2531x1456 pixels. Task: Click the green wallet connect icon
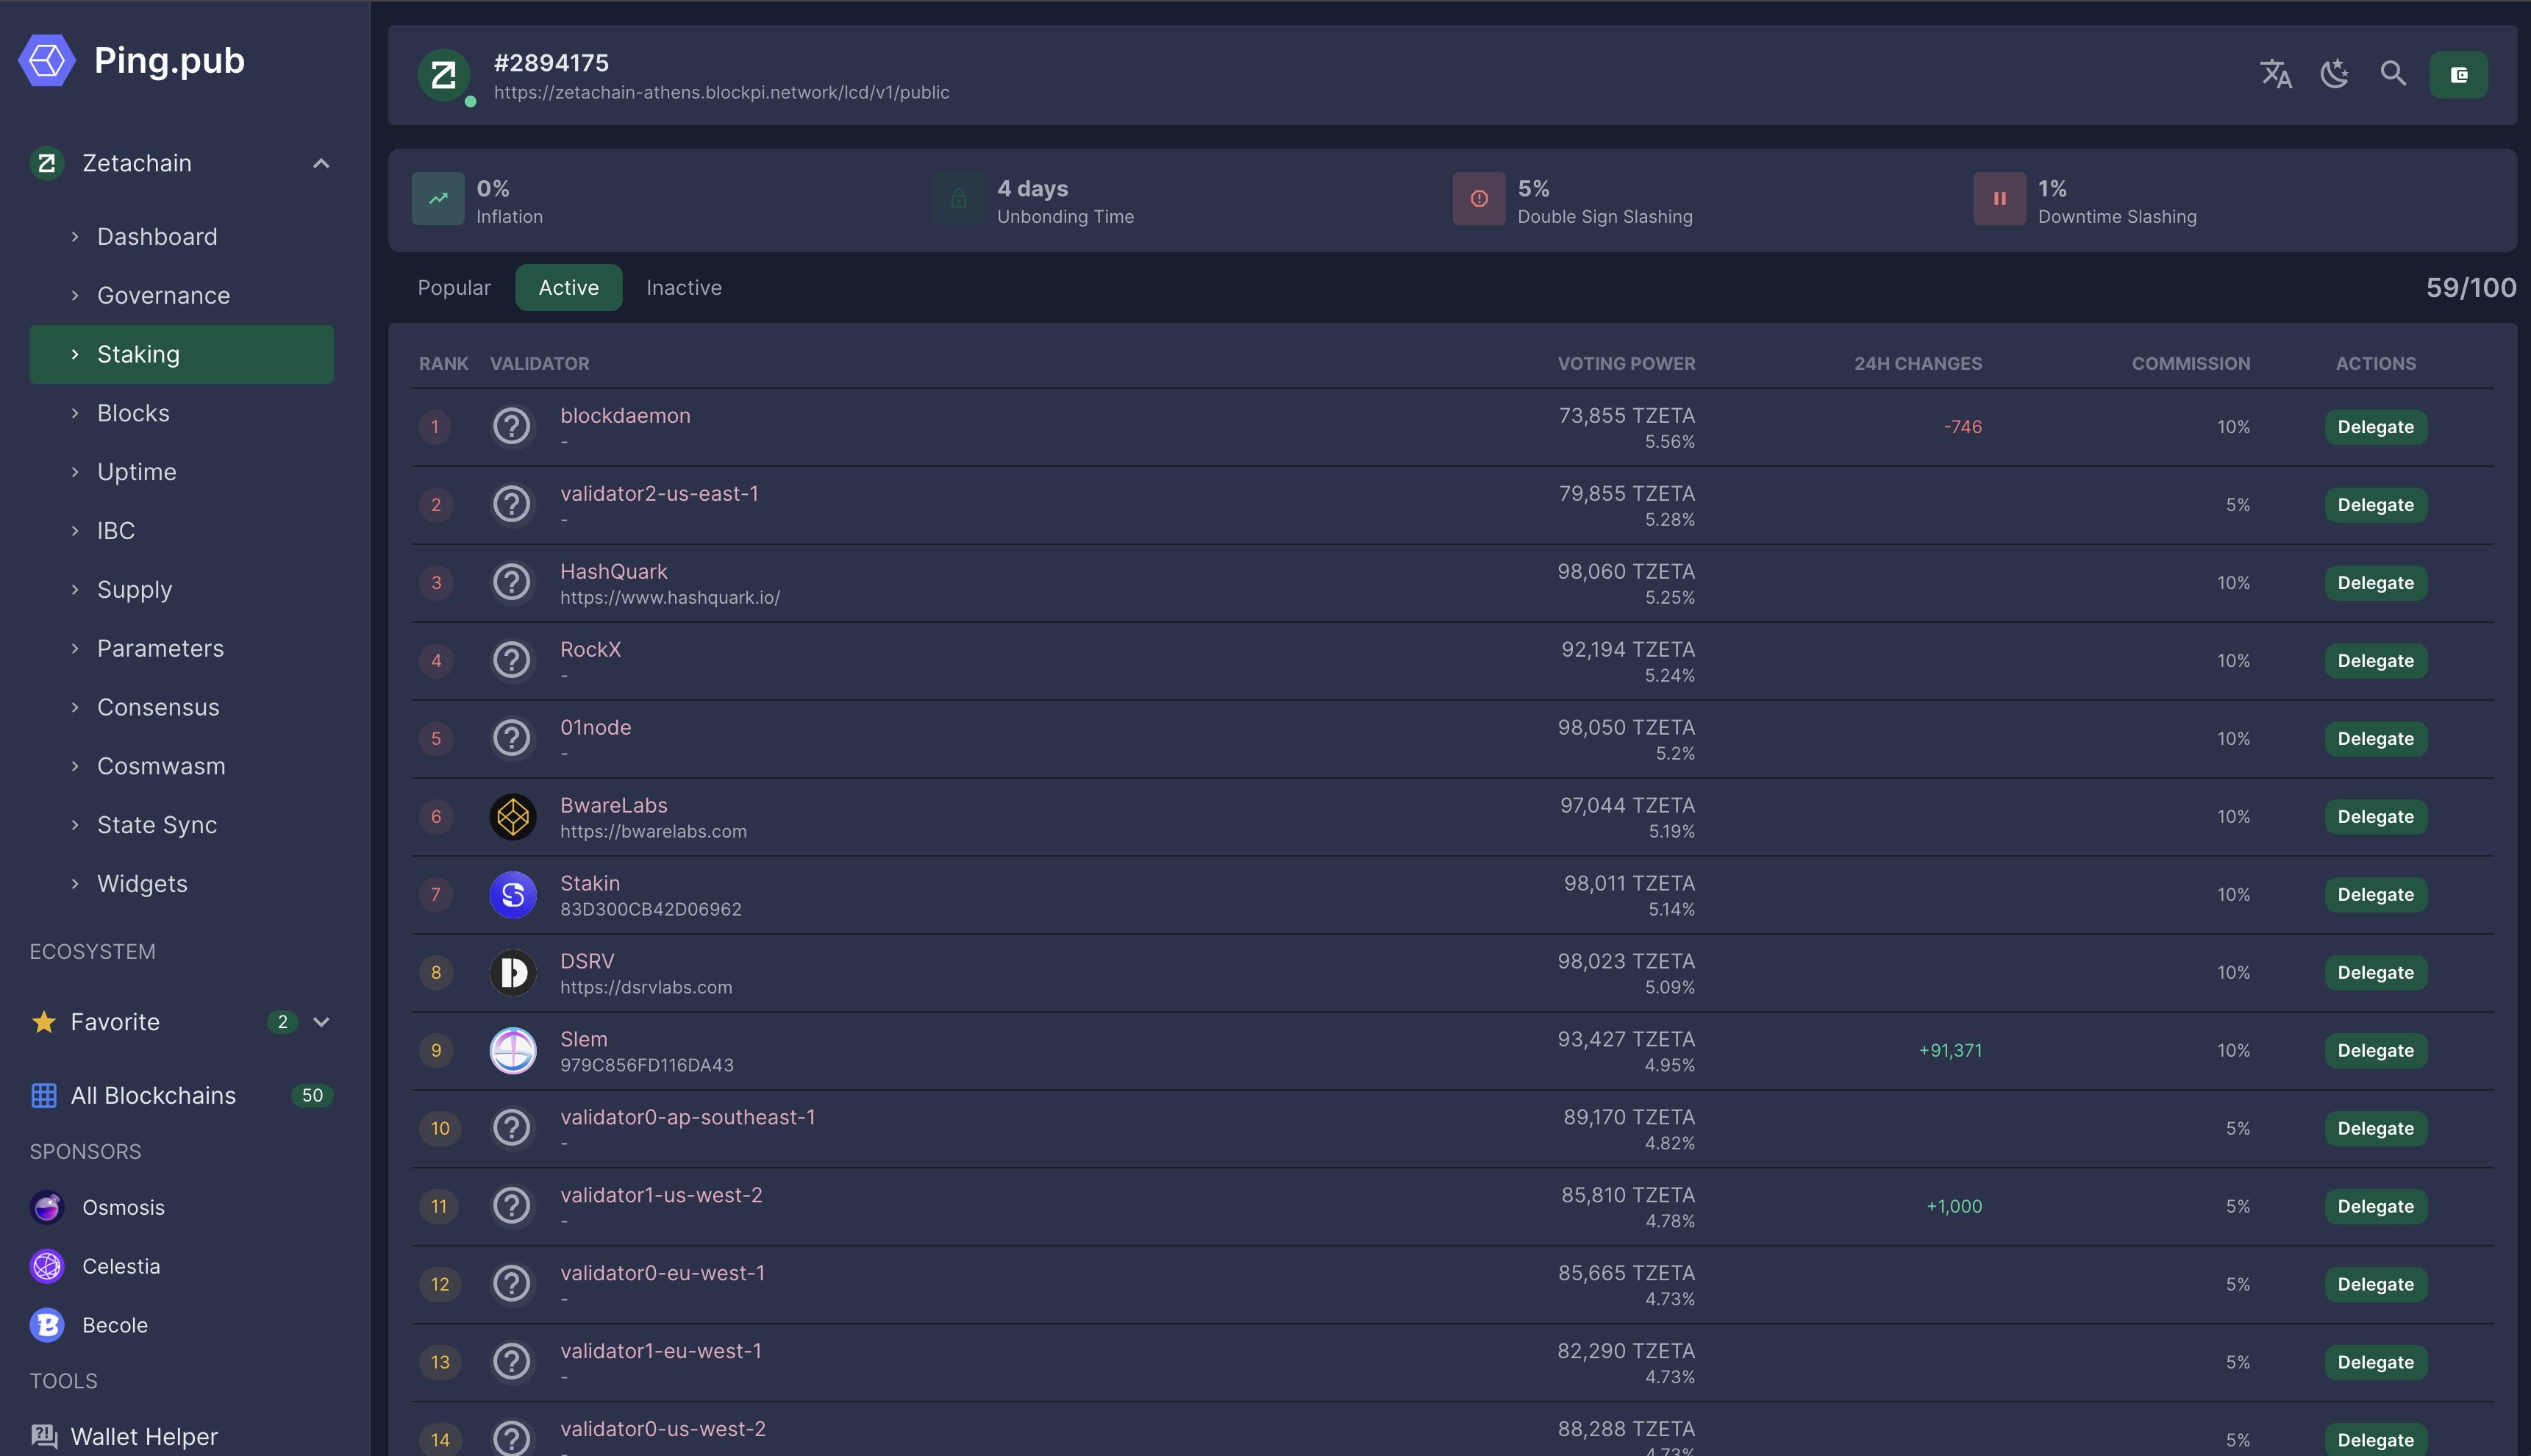2458,75
